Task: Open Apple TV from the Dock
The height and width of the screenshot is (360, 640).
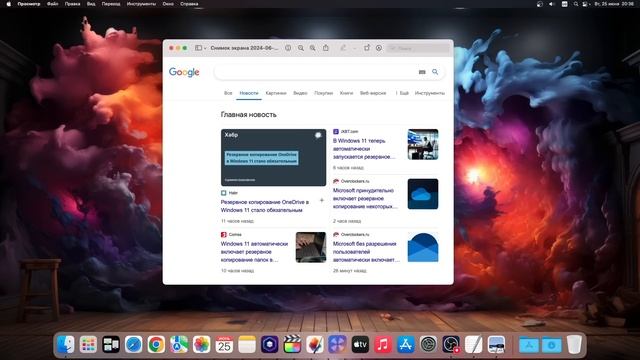Action: coord(360,344)
